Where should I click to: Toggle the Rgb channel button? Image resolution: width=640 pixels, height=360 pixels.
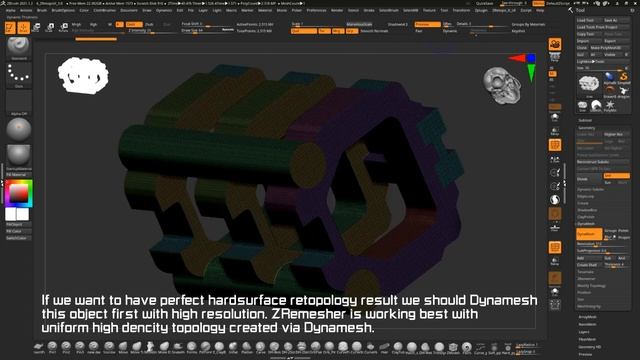pos(93,24)
